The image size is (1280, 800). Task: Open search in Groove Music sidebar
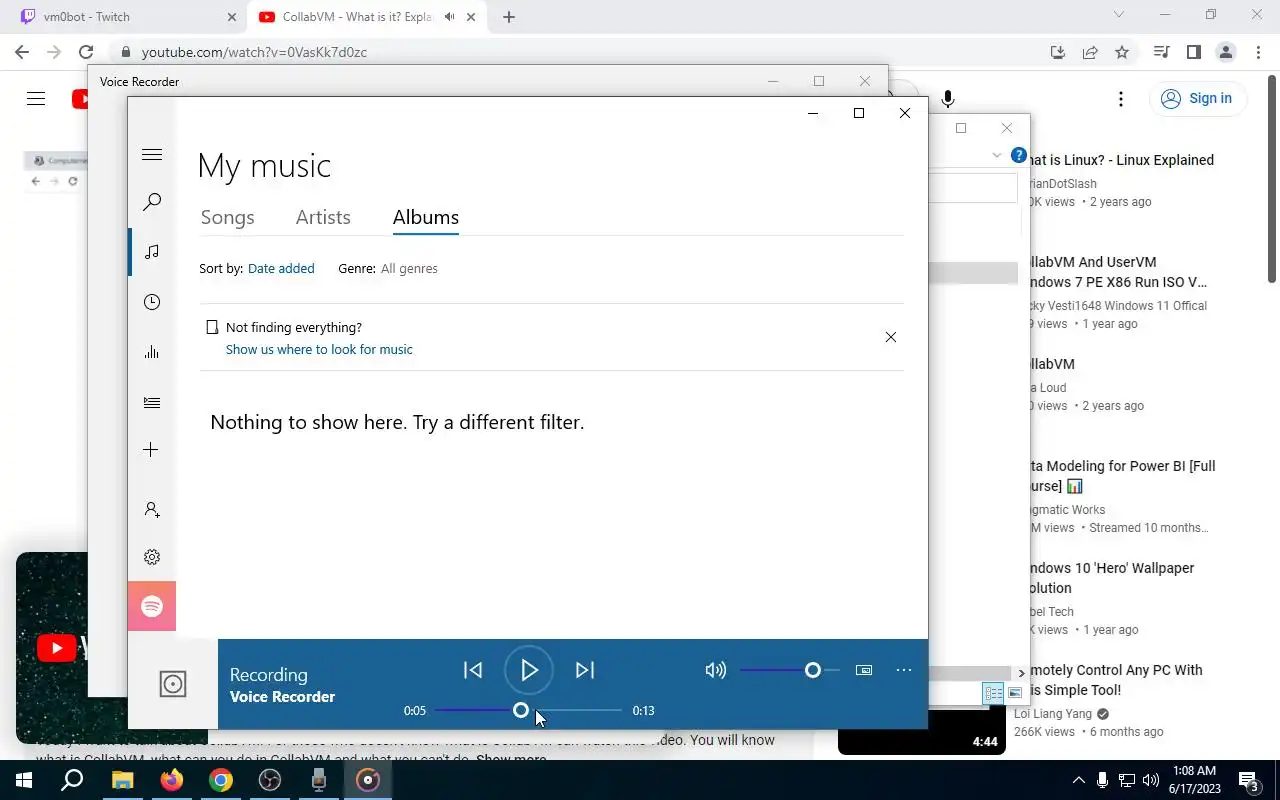pos(152,202)
